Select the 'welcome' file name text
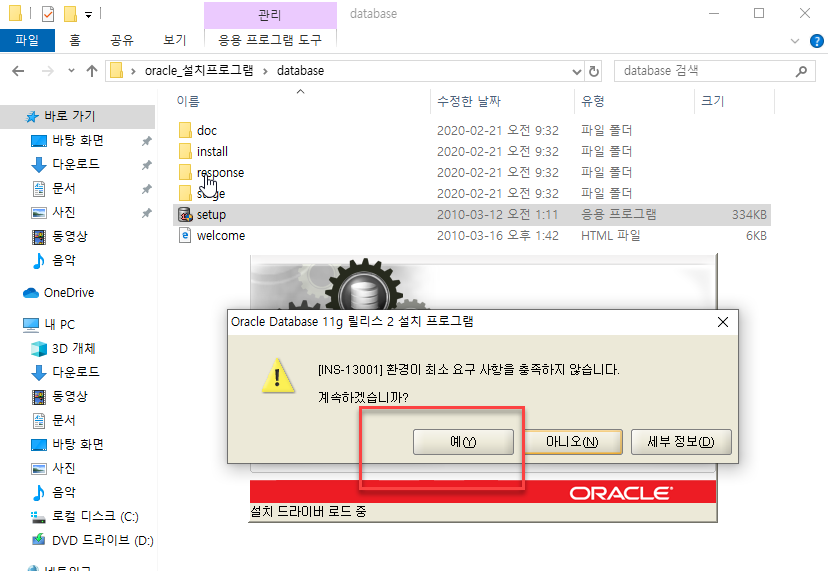Image resolution: width=828 pixels, height=571 pixels. point(221,236)
